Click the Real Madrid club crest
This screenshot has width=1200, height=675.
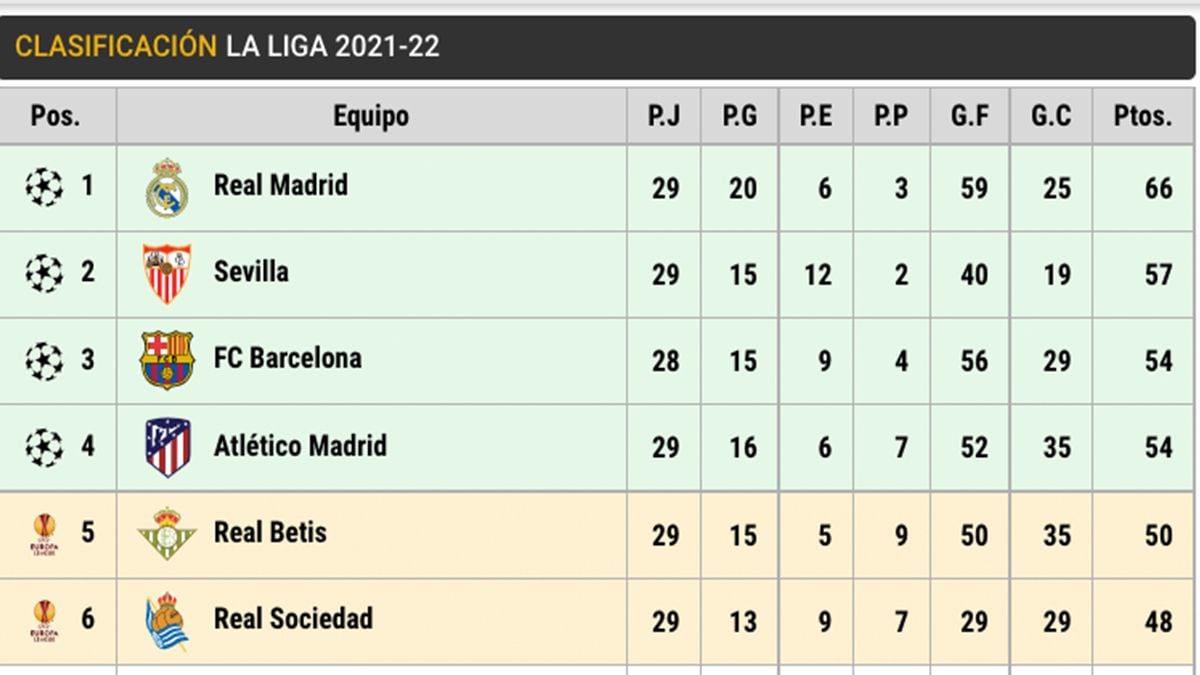click(166, 187)
